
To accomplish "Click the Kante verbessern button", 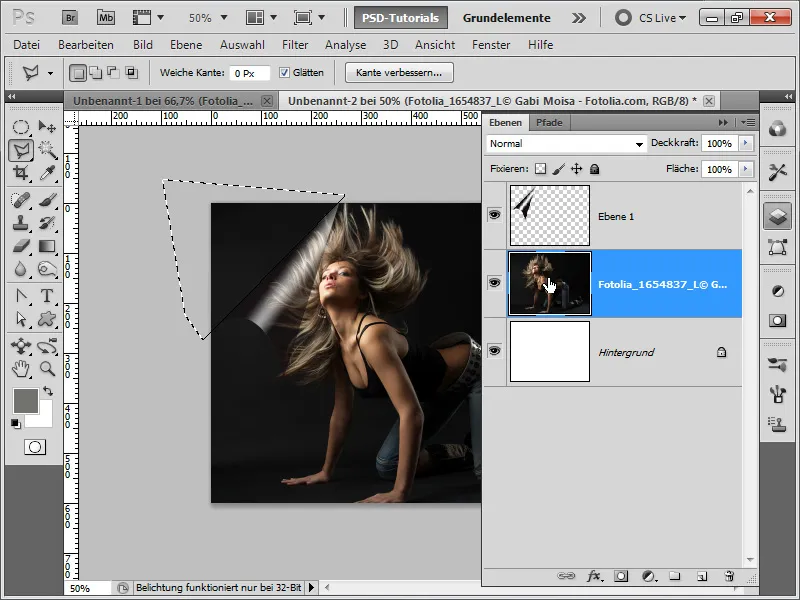I will (x=399, y=72).
